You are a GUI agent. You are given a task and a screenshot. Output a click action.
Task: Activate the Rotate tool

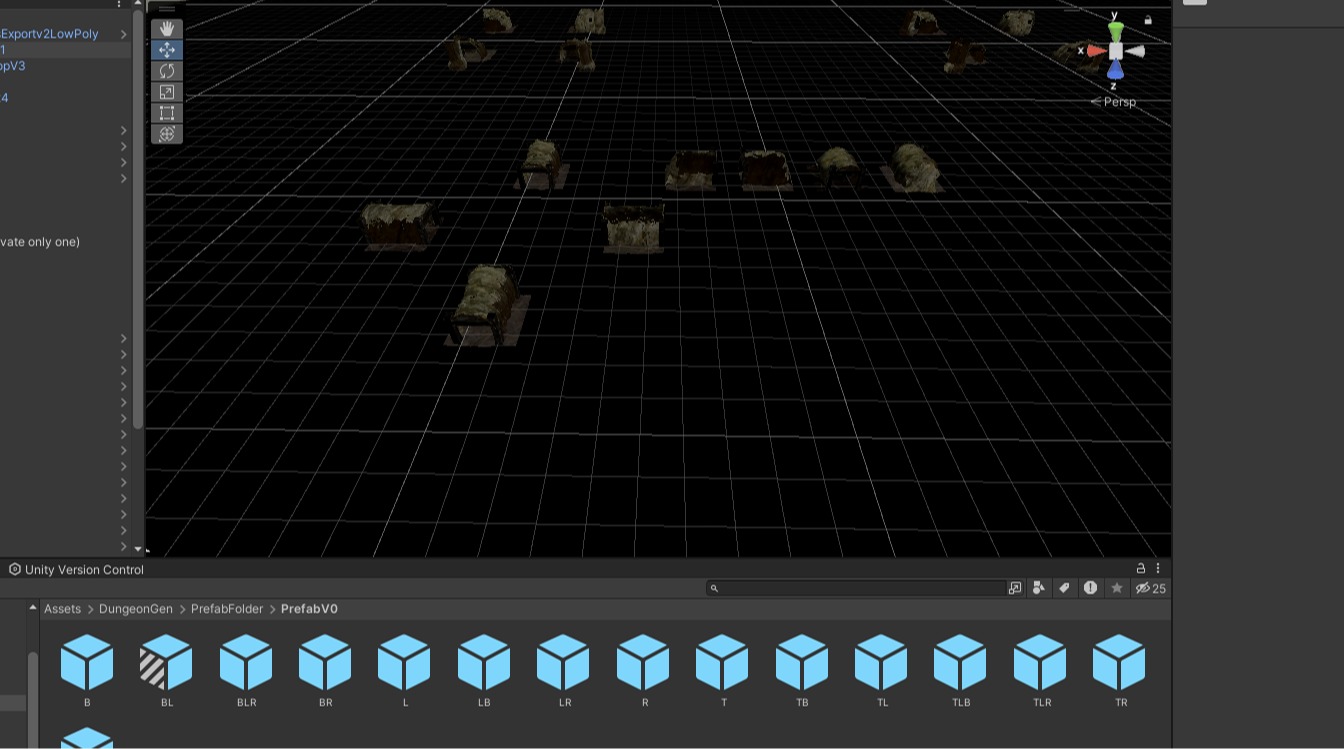point(166,70)
